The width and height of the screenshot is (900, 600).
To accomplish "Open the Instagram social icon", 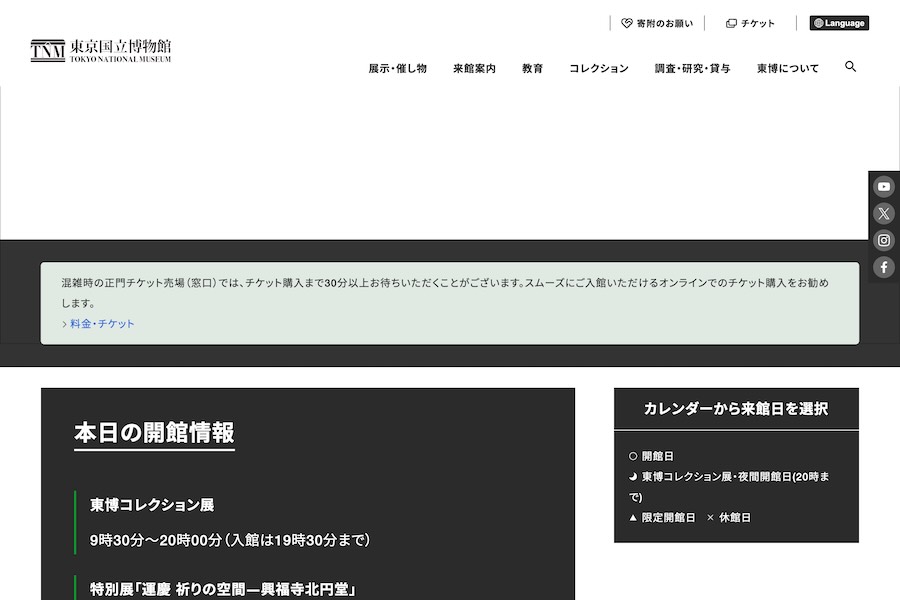I will click(884, 240).
